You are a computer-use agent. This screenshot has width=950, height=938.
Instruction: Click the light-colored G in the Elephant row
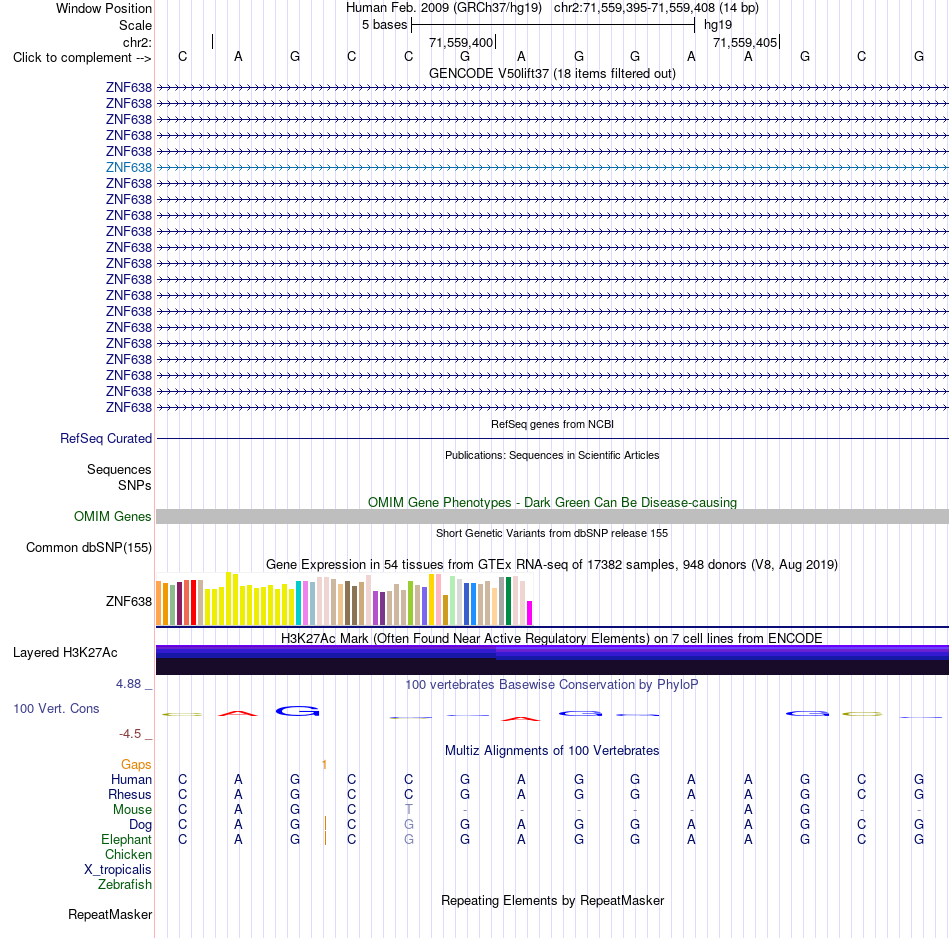(x=409, y=839)
